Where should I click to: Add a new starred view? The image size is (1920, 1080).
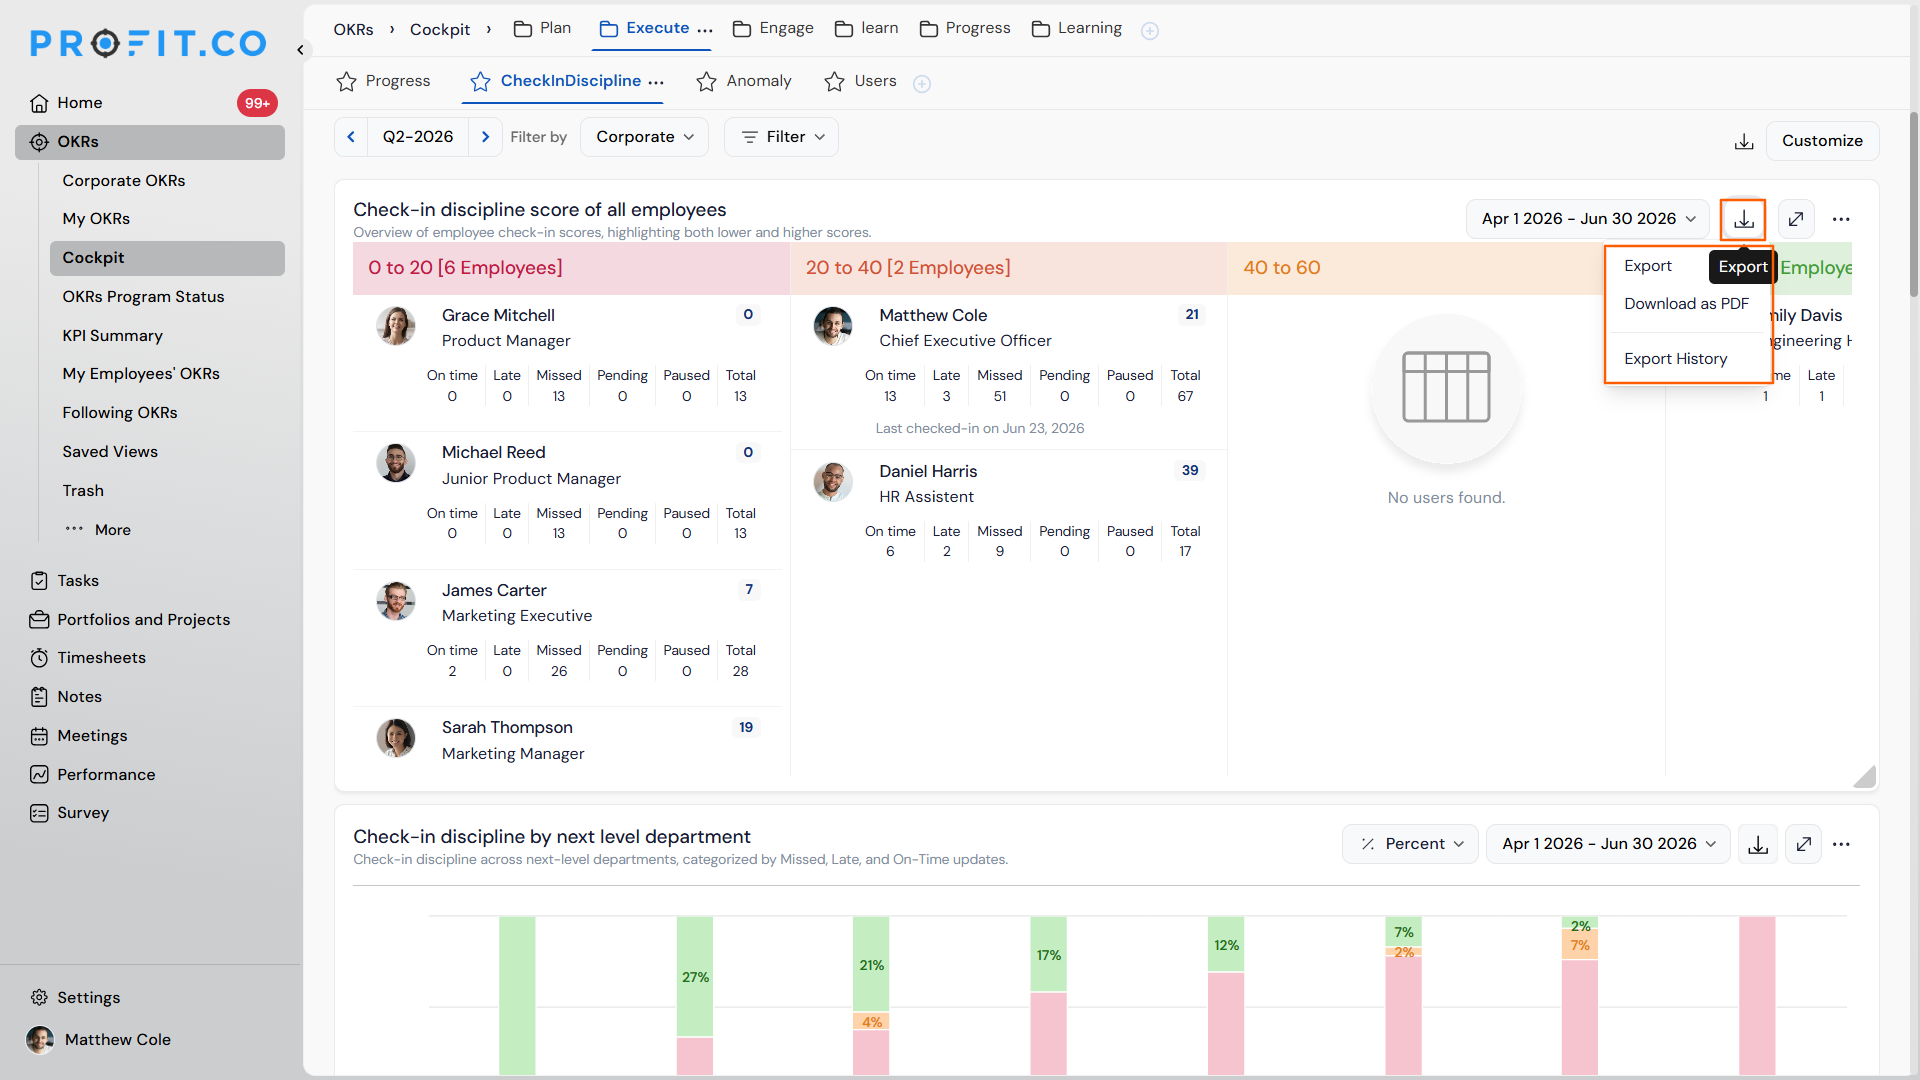click(922, 84)
